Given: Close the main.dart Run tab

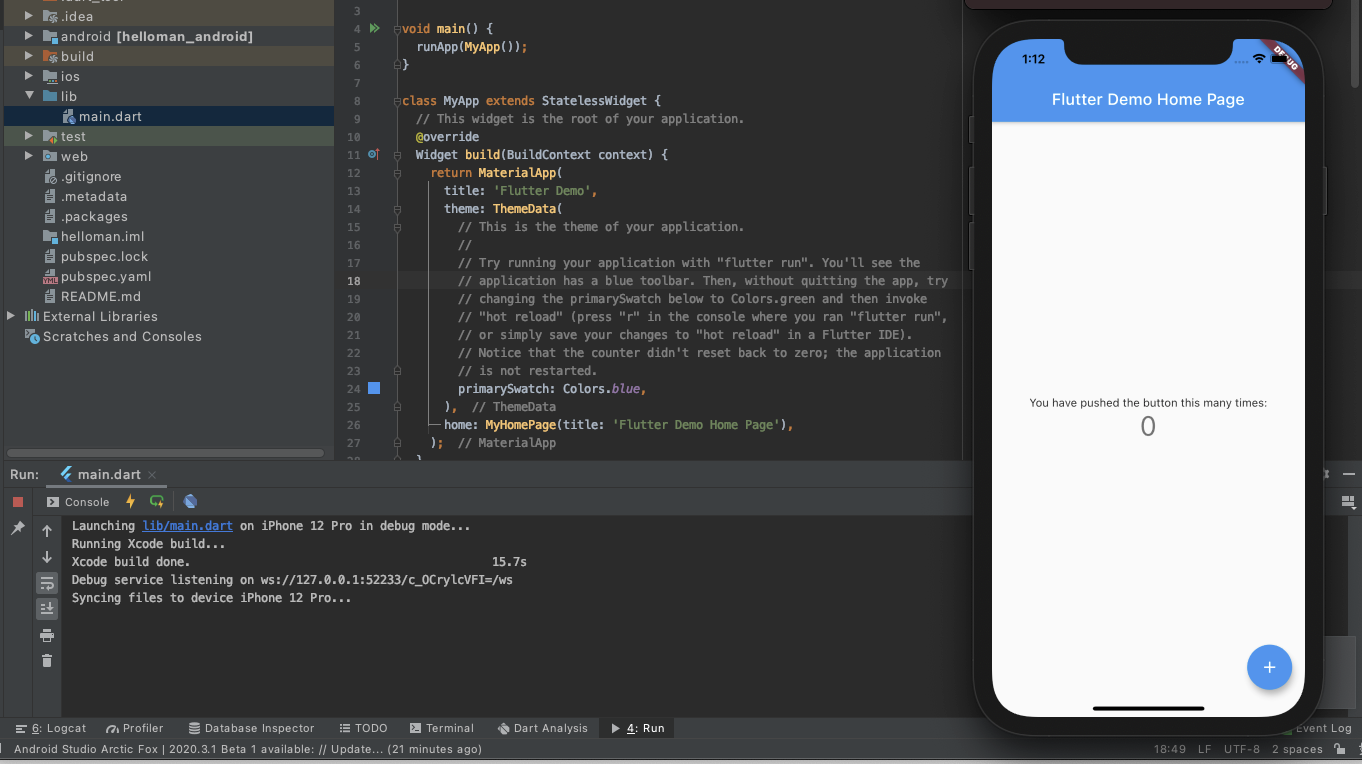Looking at the screenshot, I should (152, 475).
